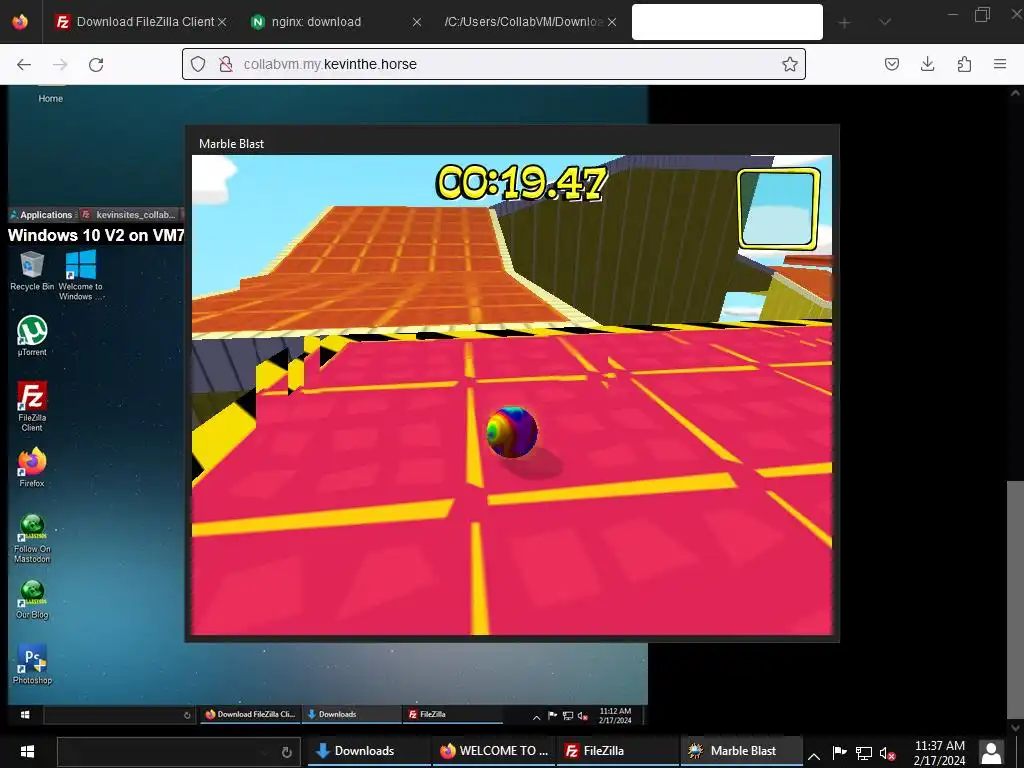
Task: Click the tracking protection shield icon
Action: coord(198,64)
